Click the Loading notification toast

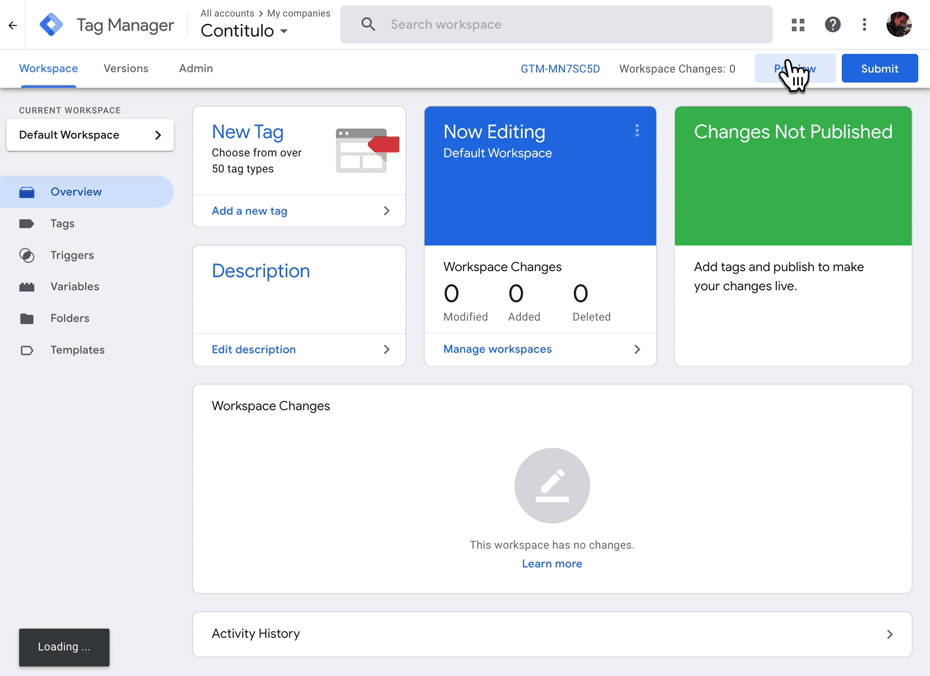tap(64, 647)
